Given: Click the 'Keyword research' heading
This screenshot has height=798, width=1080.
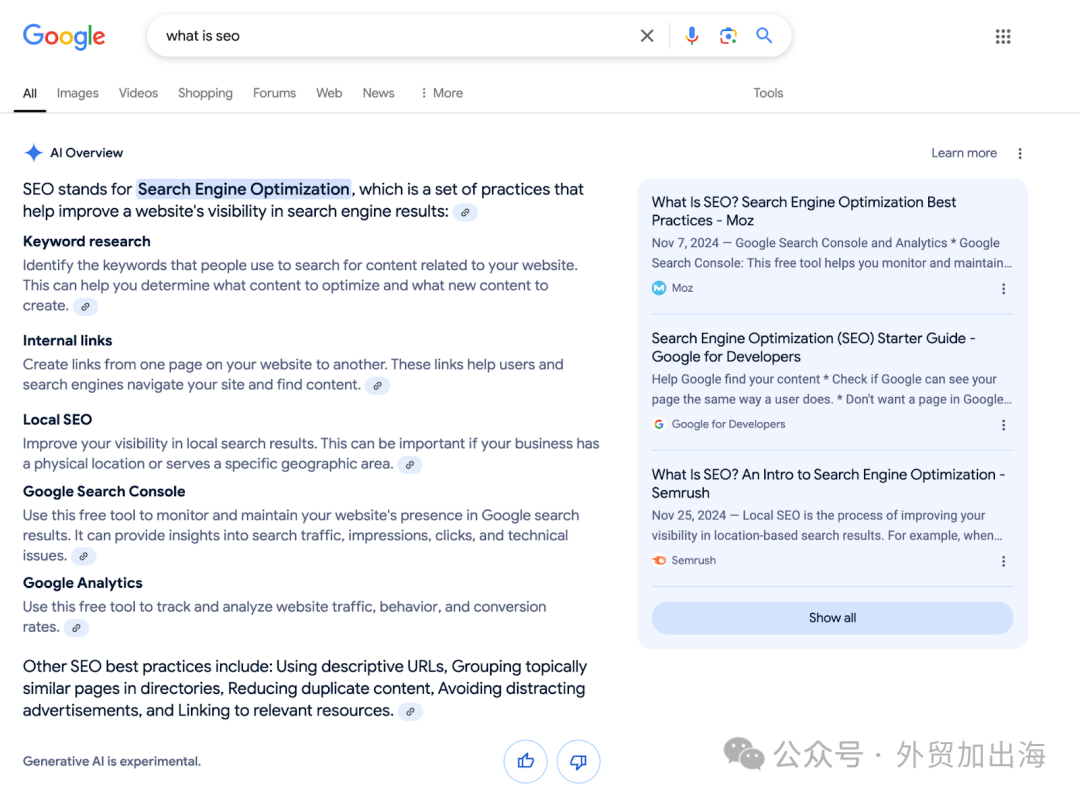Looking at the screenshot, I should tap(87, 242).
